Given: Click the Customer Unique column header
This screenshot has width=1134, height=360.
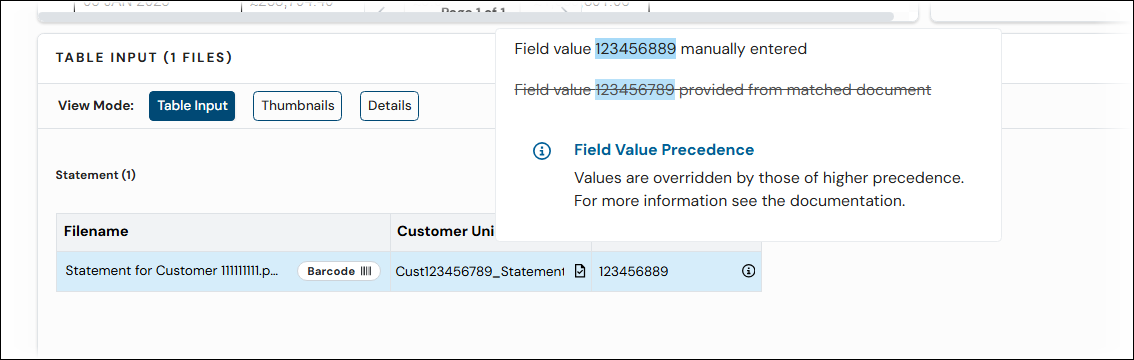Looking at the screenshot, I should point(443,231).
